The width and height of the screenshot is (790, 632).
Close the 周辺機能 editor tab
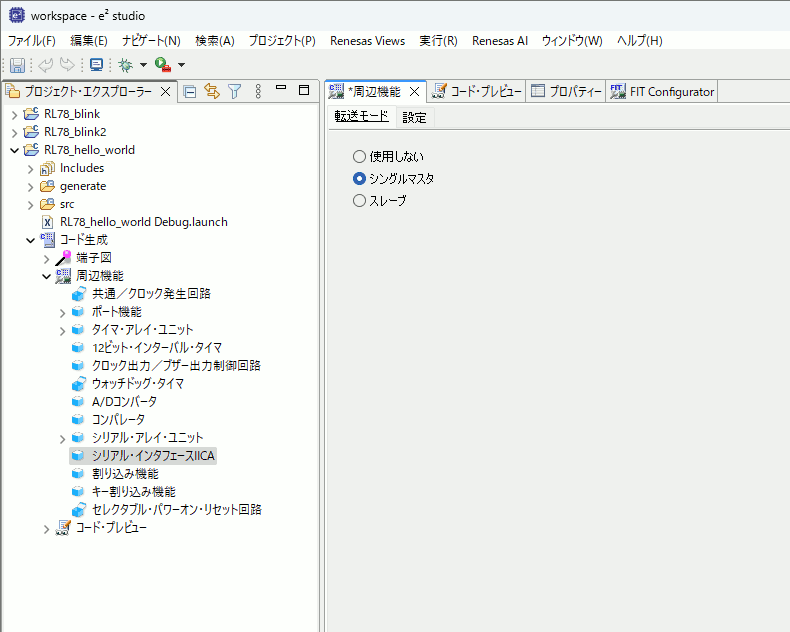pos(415,92)
